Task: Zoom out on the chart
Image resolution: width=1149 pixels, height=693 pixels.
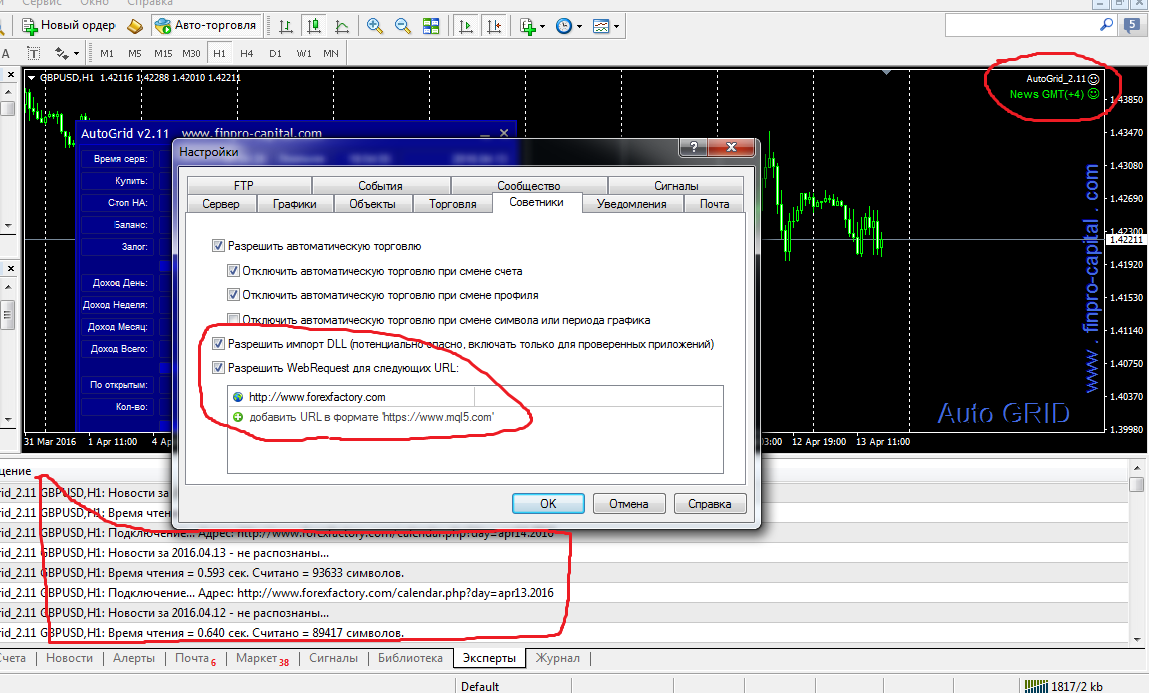Action: pos(402,26)
